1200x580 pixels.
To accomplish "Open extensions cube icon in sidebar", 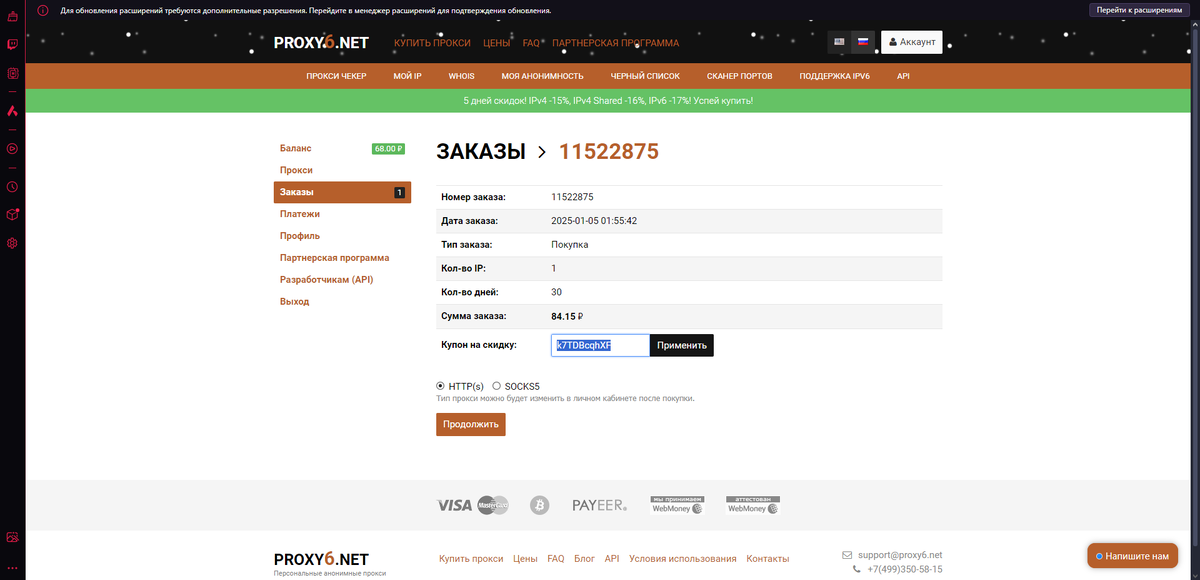I will pyautogui.click(x=12, y=214).
